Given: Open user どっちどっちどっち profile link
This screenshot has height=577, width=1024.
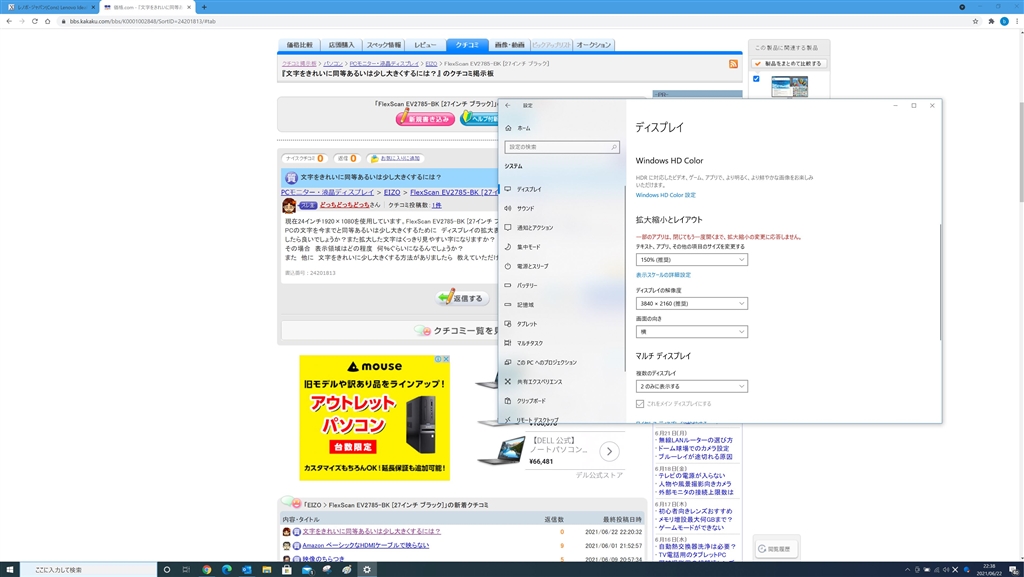Looking at the screenshot, I should (x=344, y=205).
